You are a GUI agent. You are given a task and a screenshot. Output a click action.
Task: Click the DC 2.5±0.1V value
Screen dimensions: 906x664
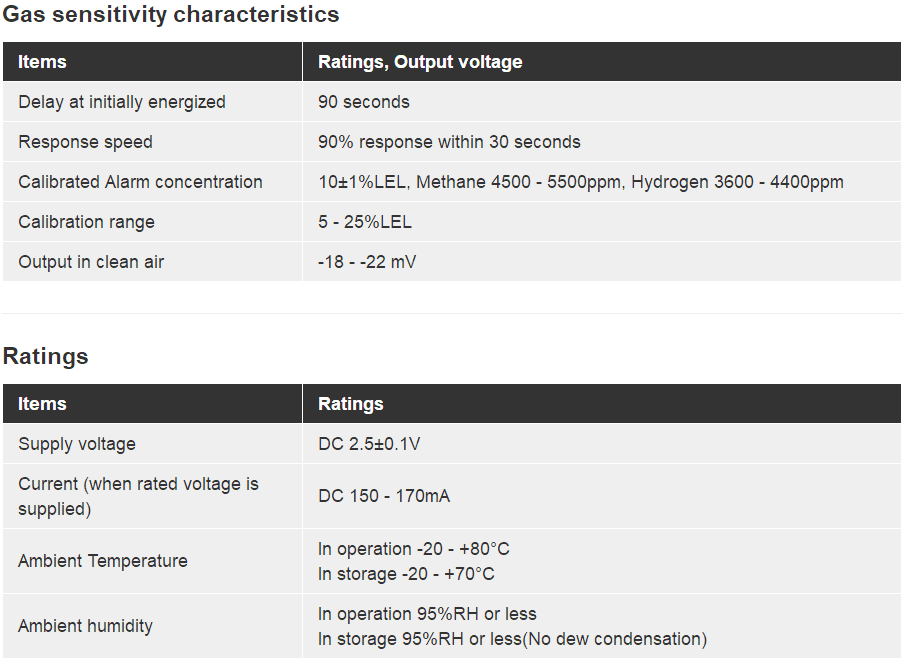pos(369,444)
